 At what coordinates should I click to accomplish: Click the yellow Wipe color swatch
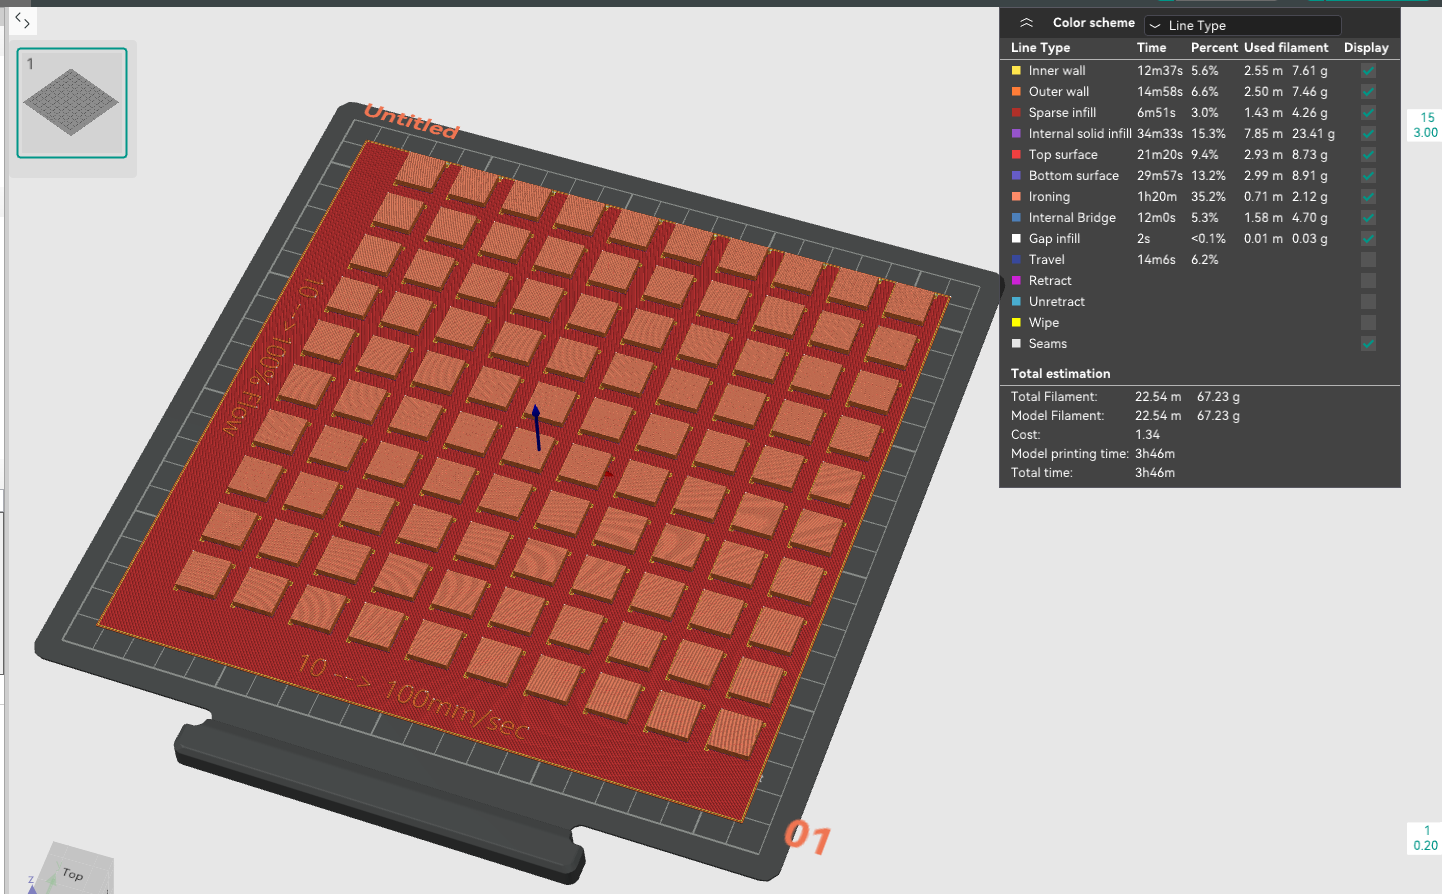click(1016, 323)
